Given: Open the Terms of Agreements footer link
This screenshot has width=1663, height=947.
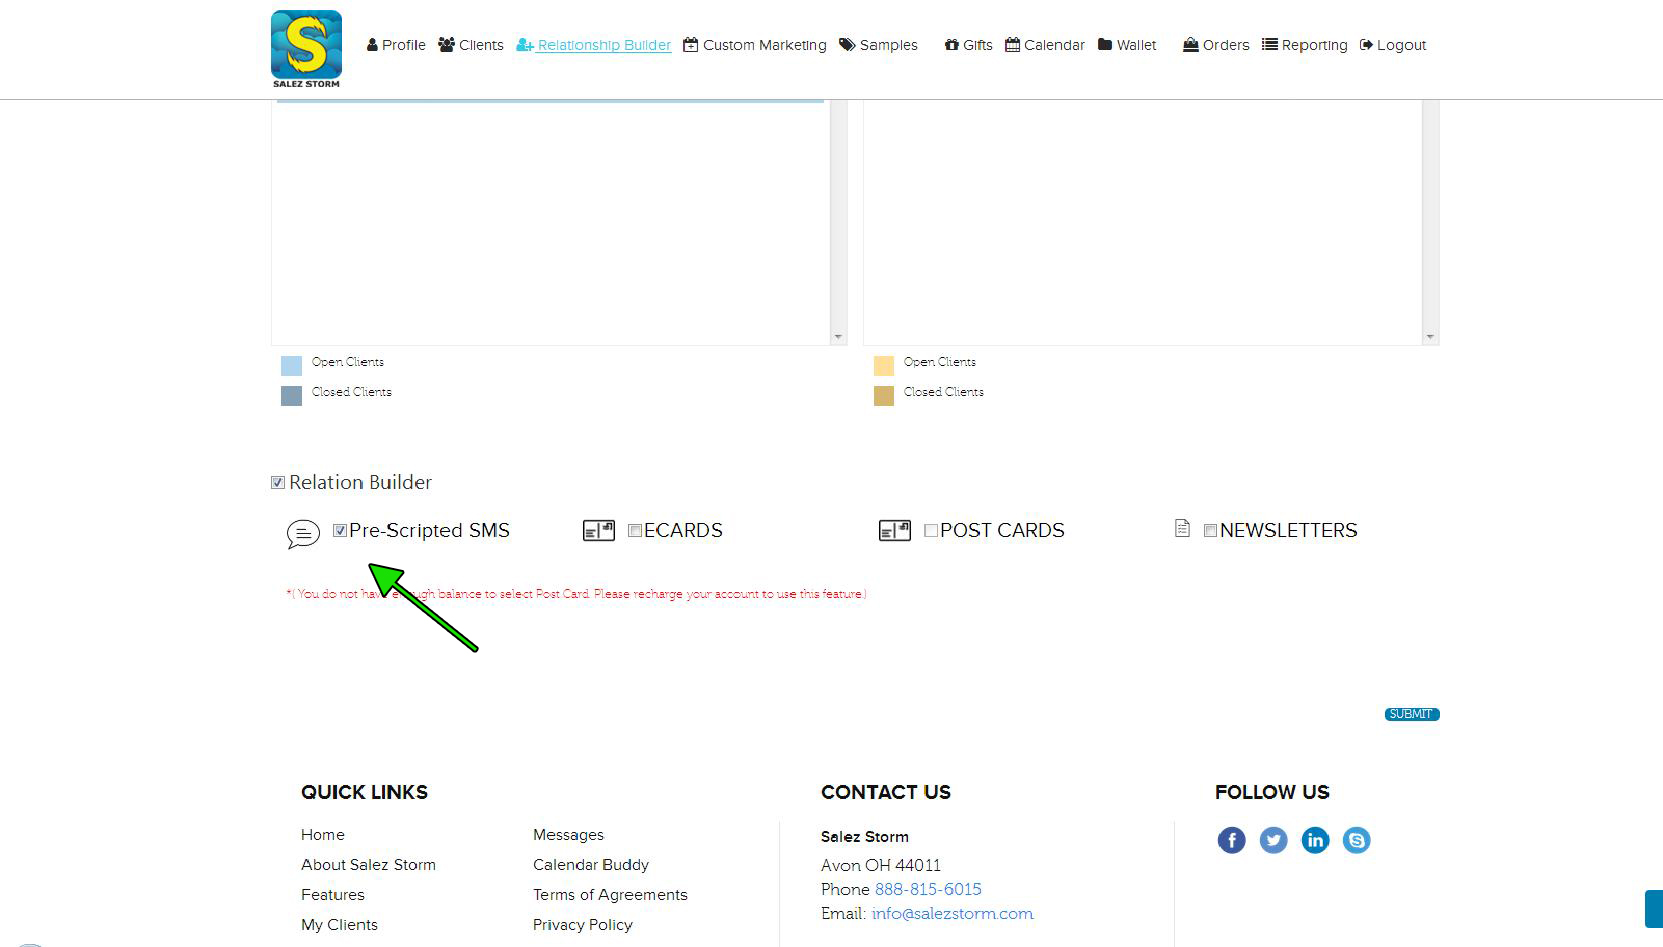Looking at the screenshot, I should click(x=610, y=895).
